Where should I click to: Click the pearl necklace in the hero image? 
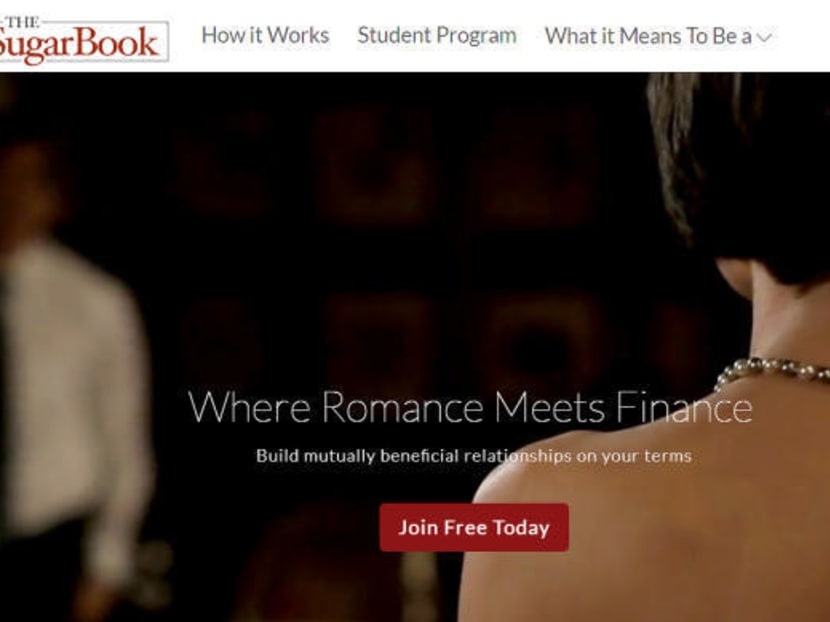773,371
